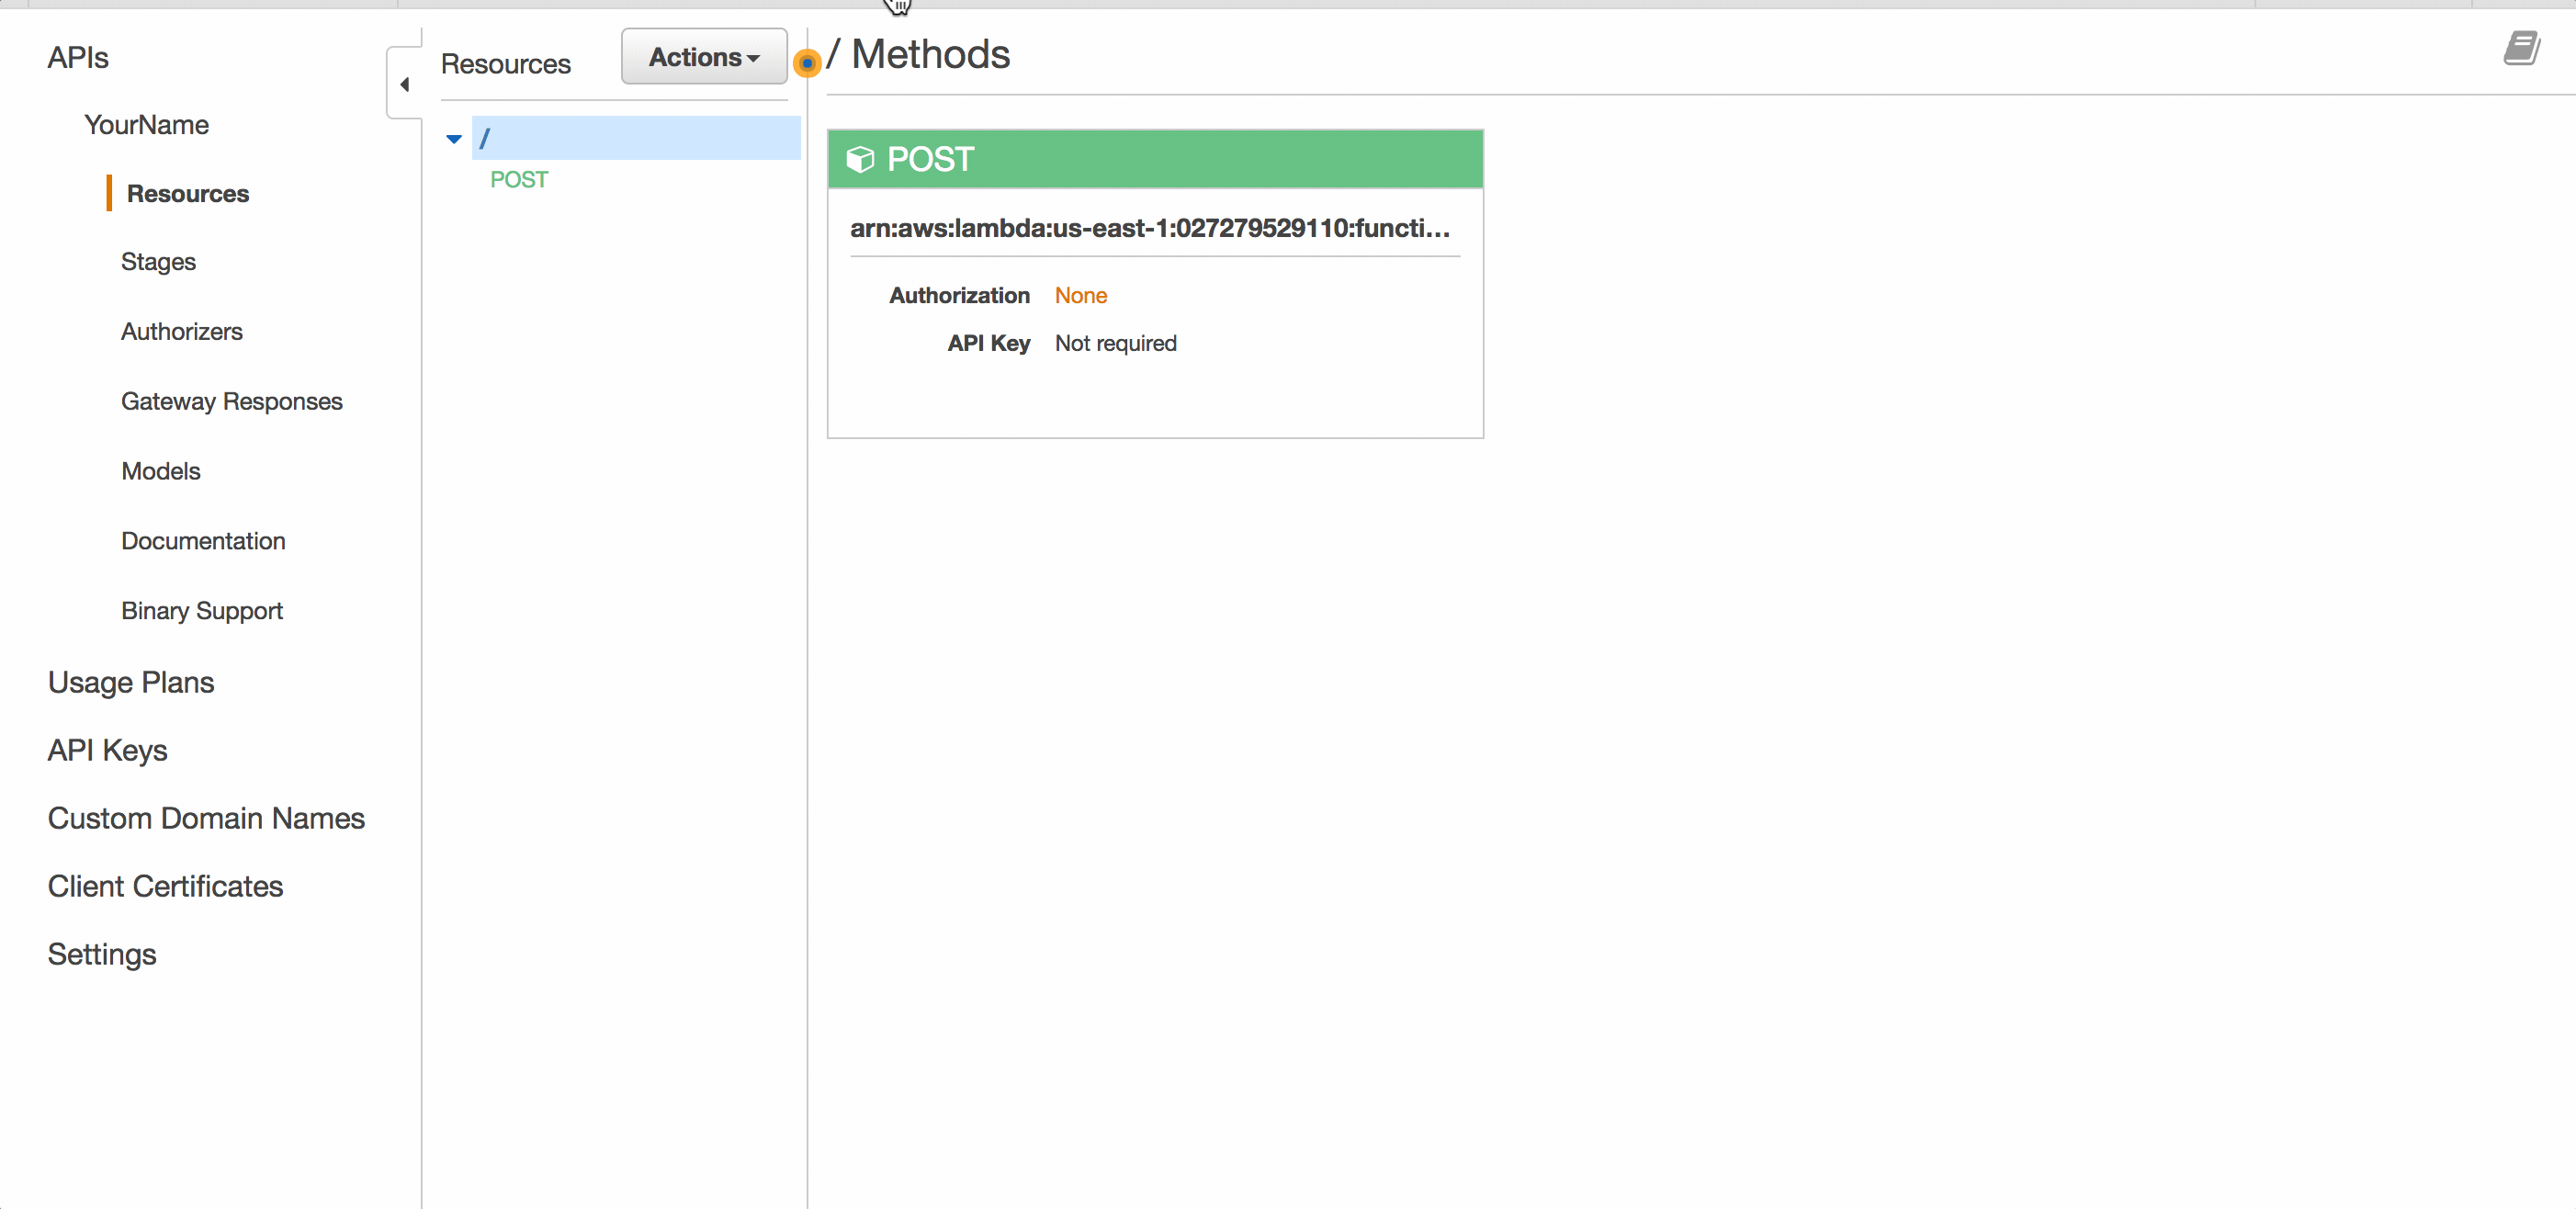Open Authorizers section
The width and height of the screenshot is (2576, 1209).
pos(182,332)
